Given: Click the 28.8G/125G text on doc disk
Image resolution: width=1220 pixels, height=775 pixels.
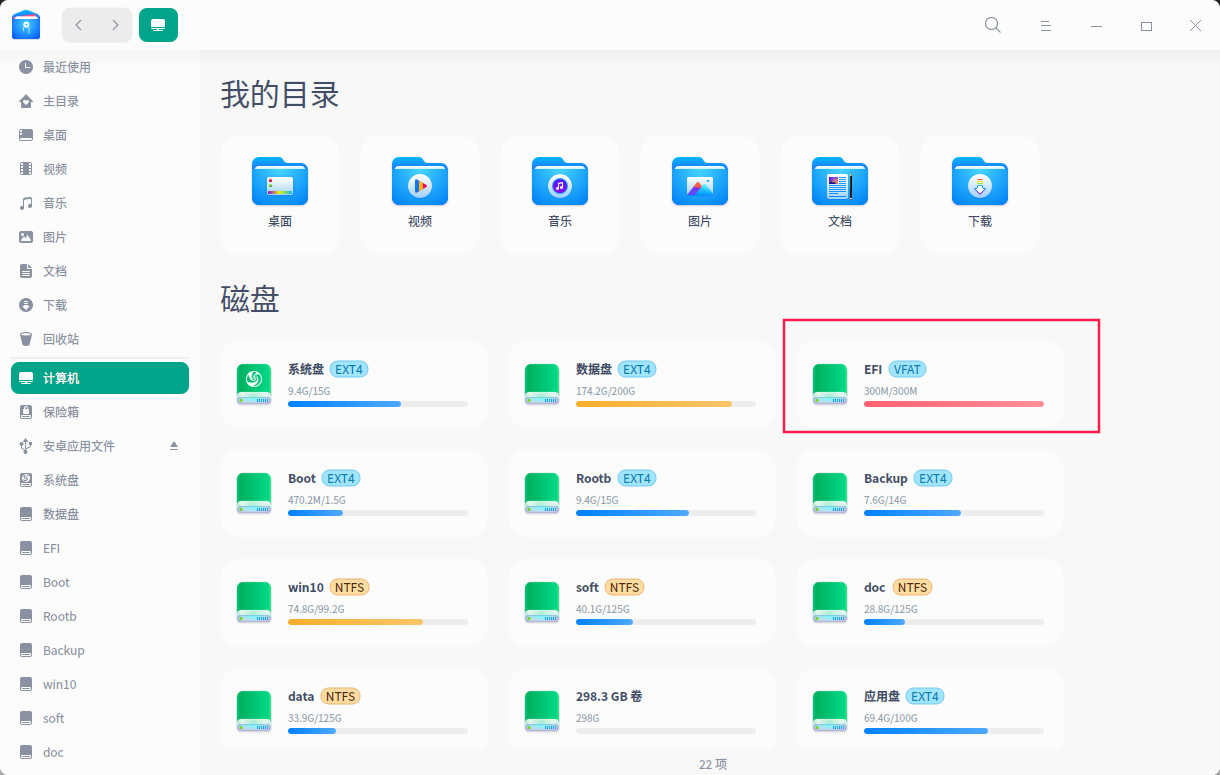Looking at the screenshot, I should point(890,609).
